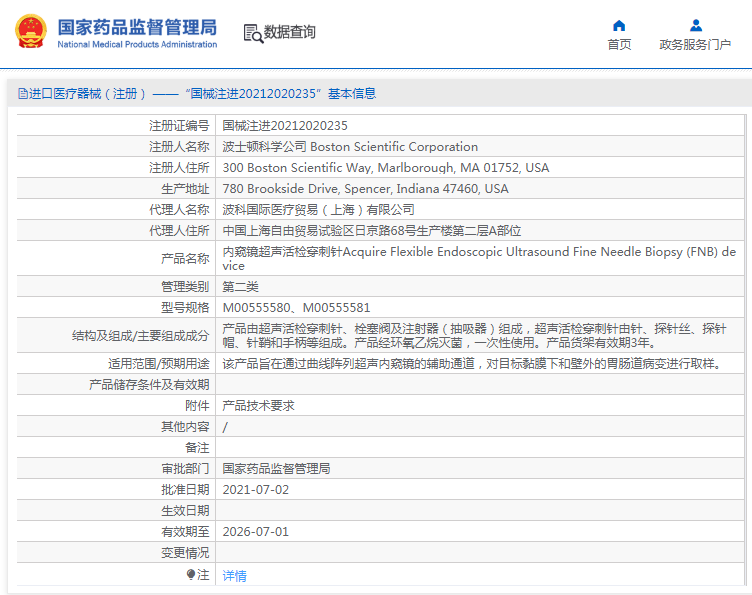The image size is (752, 595).
Task: Click the 有效期至 row label
Action: click(x=185, y=532)
